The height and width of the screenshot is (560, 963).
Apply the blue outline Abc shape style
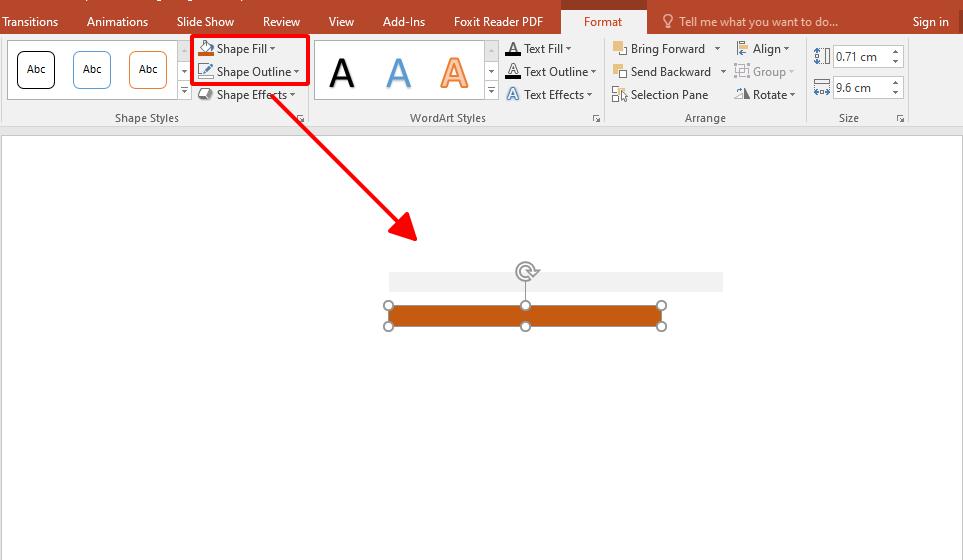pyautogui.click(x=92, y=69)
